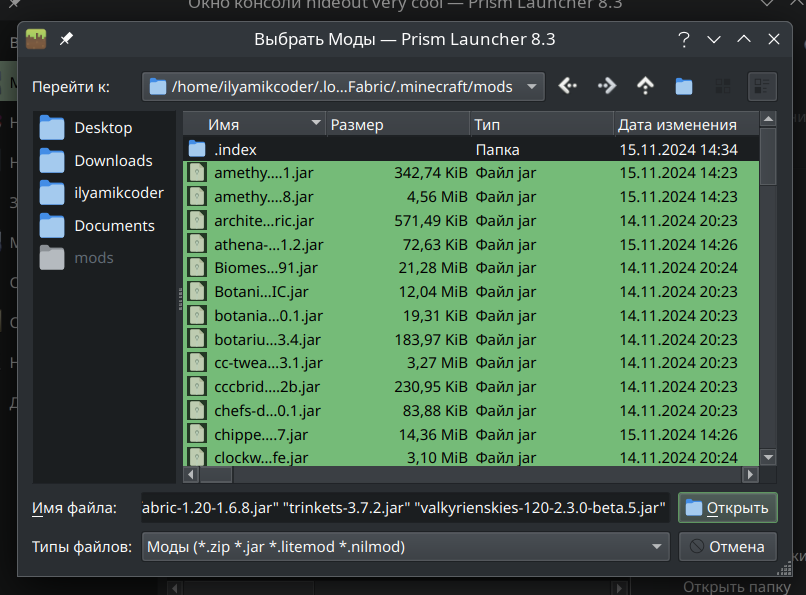Expand the folder path dropdown
This screenshot has width=806, height=595.
tap(532, 87)
